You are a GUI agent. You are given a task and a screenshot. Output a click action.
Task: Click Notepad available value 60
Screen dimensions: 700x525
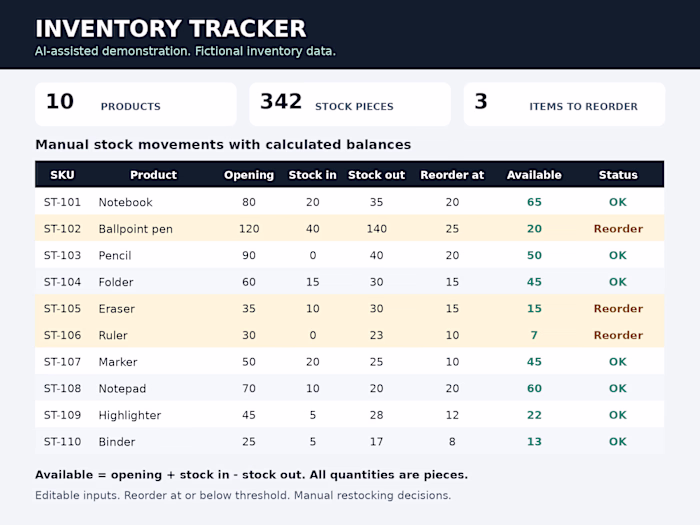(x=534, y=388)
